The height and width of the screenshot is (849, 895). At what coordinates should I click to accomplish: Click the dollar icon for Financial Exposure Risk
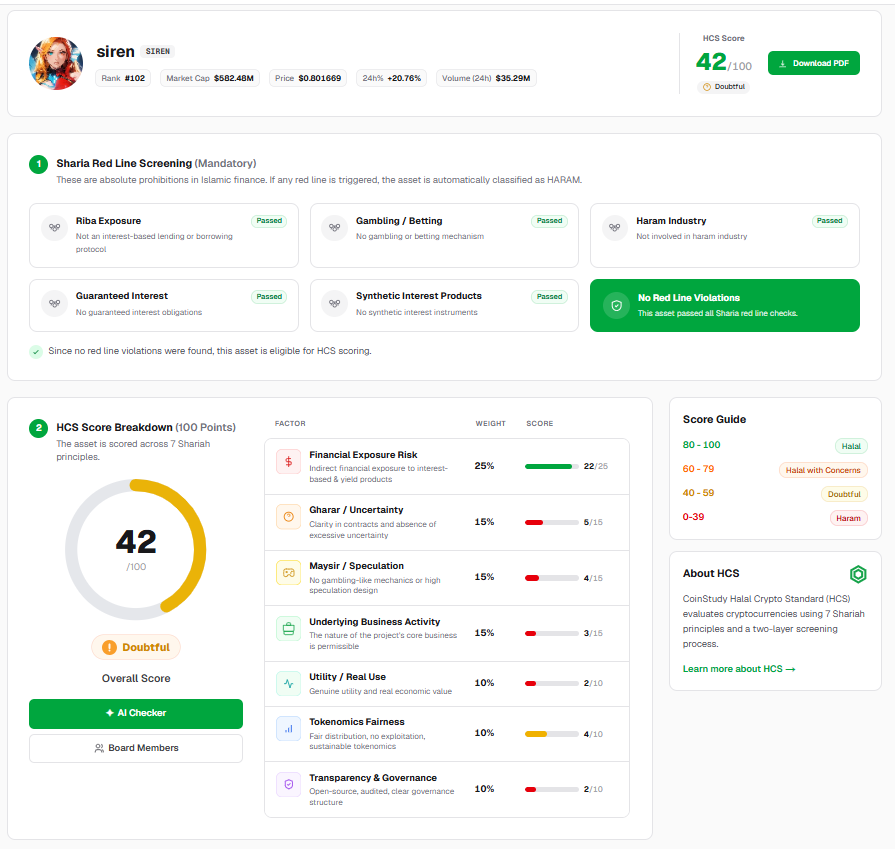coord(288,461)
